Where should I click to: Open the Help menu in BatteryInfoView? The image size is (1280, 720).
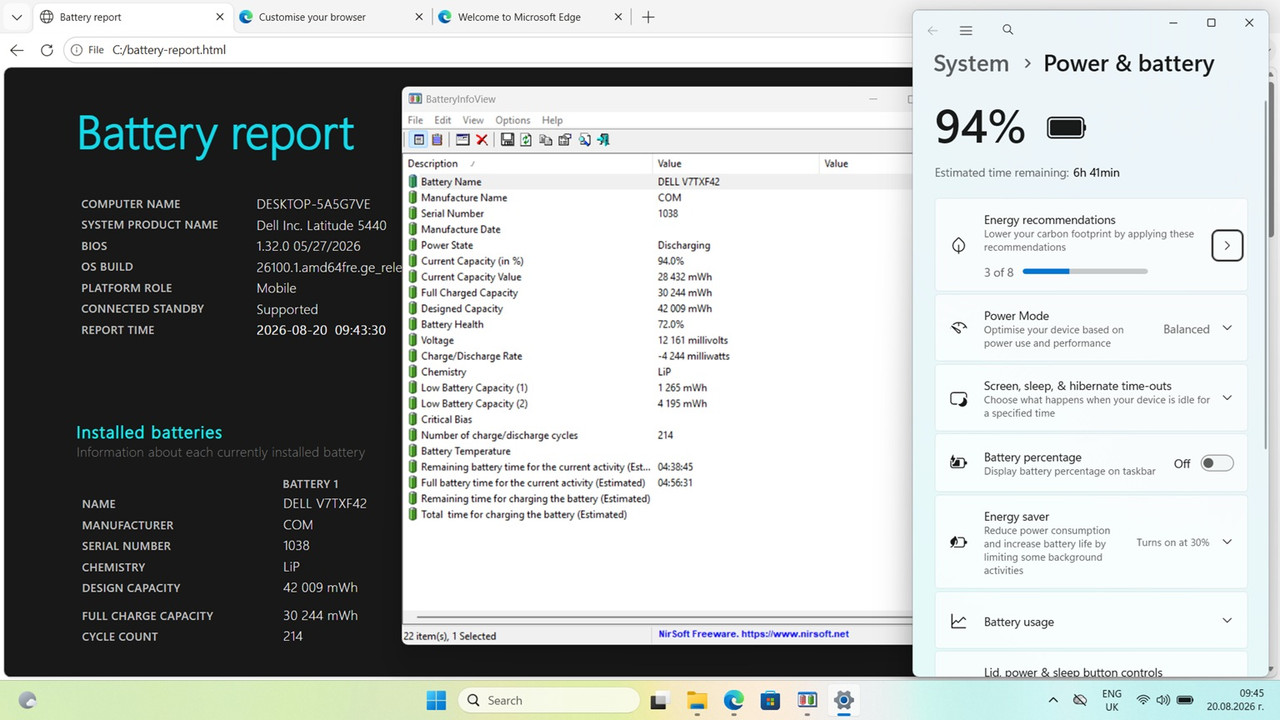coord(552,120)
